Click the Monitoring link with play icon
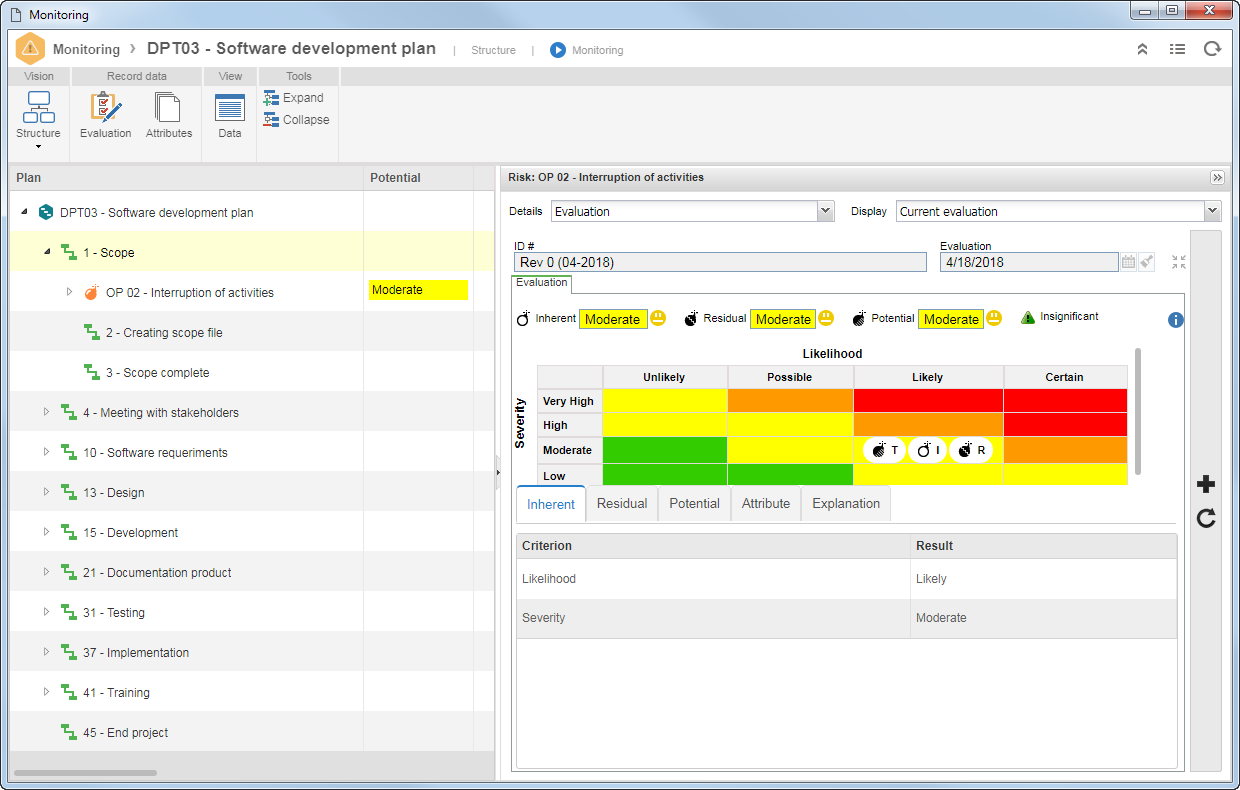 point(587,50)
